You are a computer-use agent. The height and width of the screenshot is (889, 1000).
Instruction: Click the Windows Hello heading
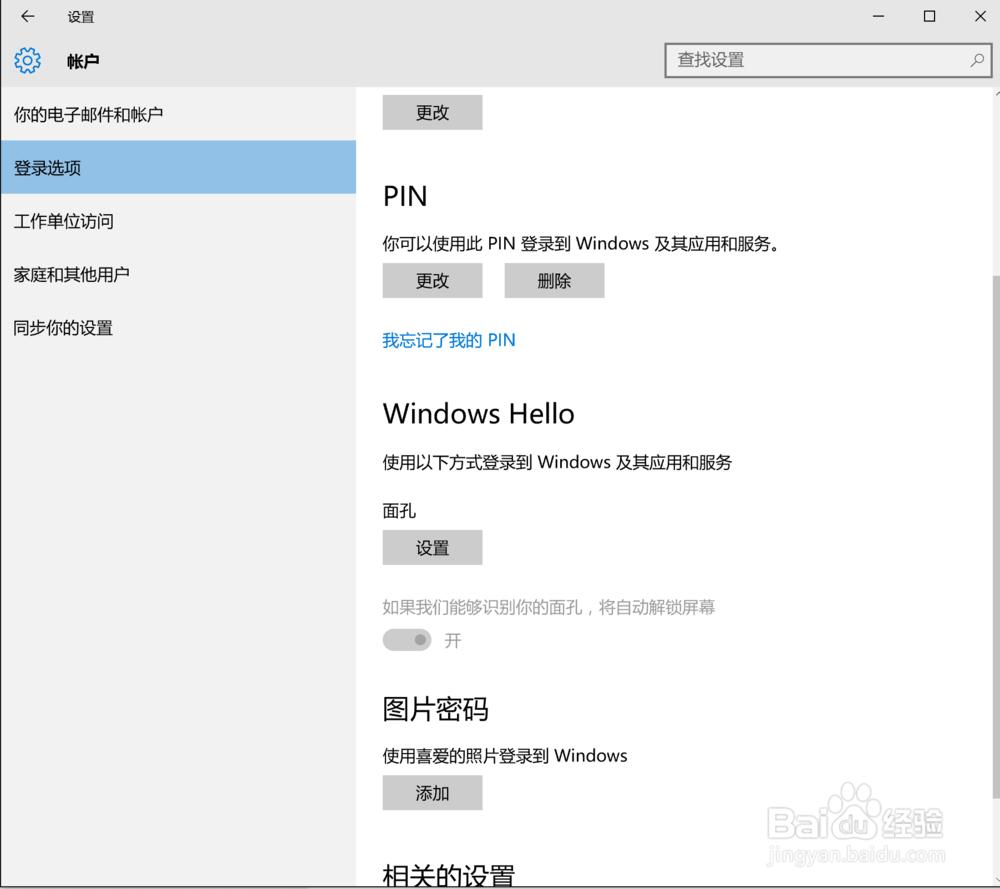[478, 414]
